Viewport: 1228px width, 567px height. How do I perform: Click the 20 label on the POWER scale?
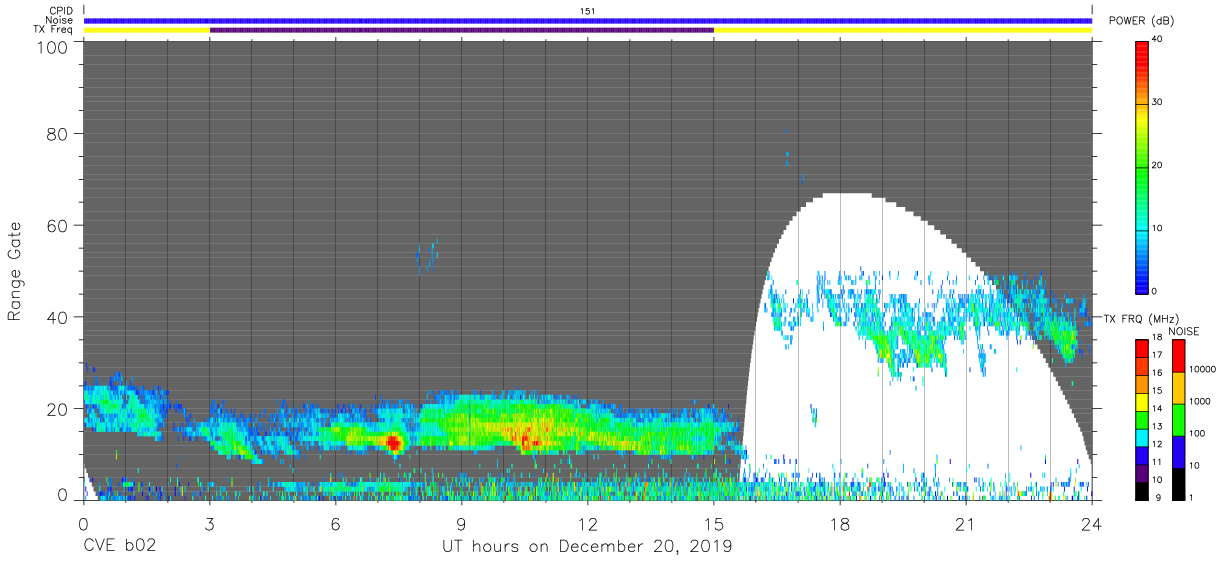[1155, 165]
